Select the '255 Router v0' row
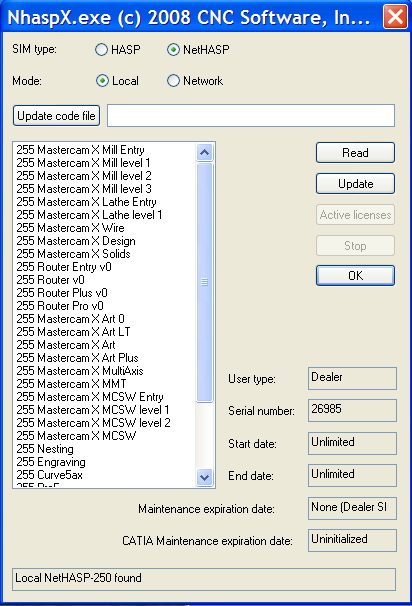The height and width of the screenshot is (606, 412). [x=104, y=280]
